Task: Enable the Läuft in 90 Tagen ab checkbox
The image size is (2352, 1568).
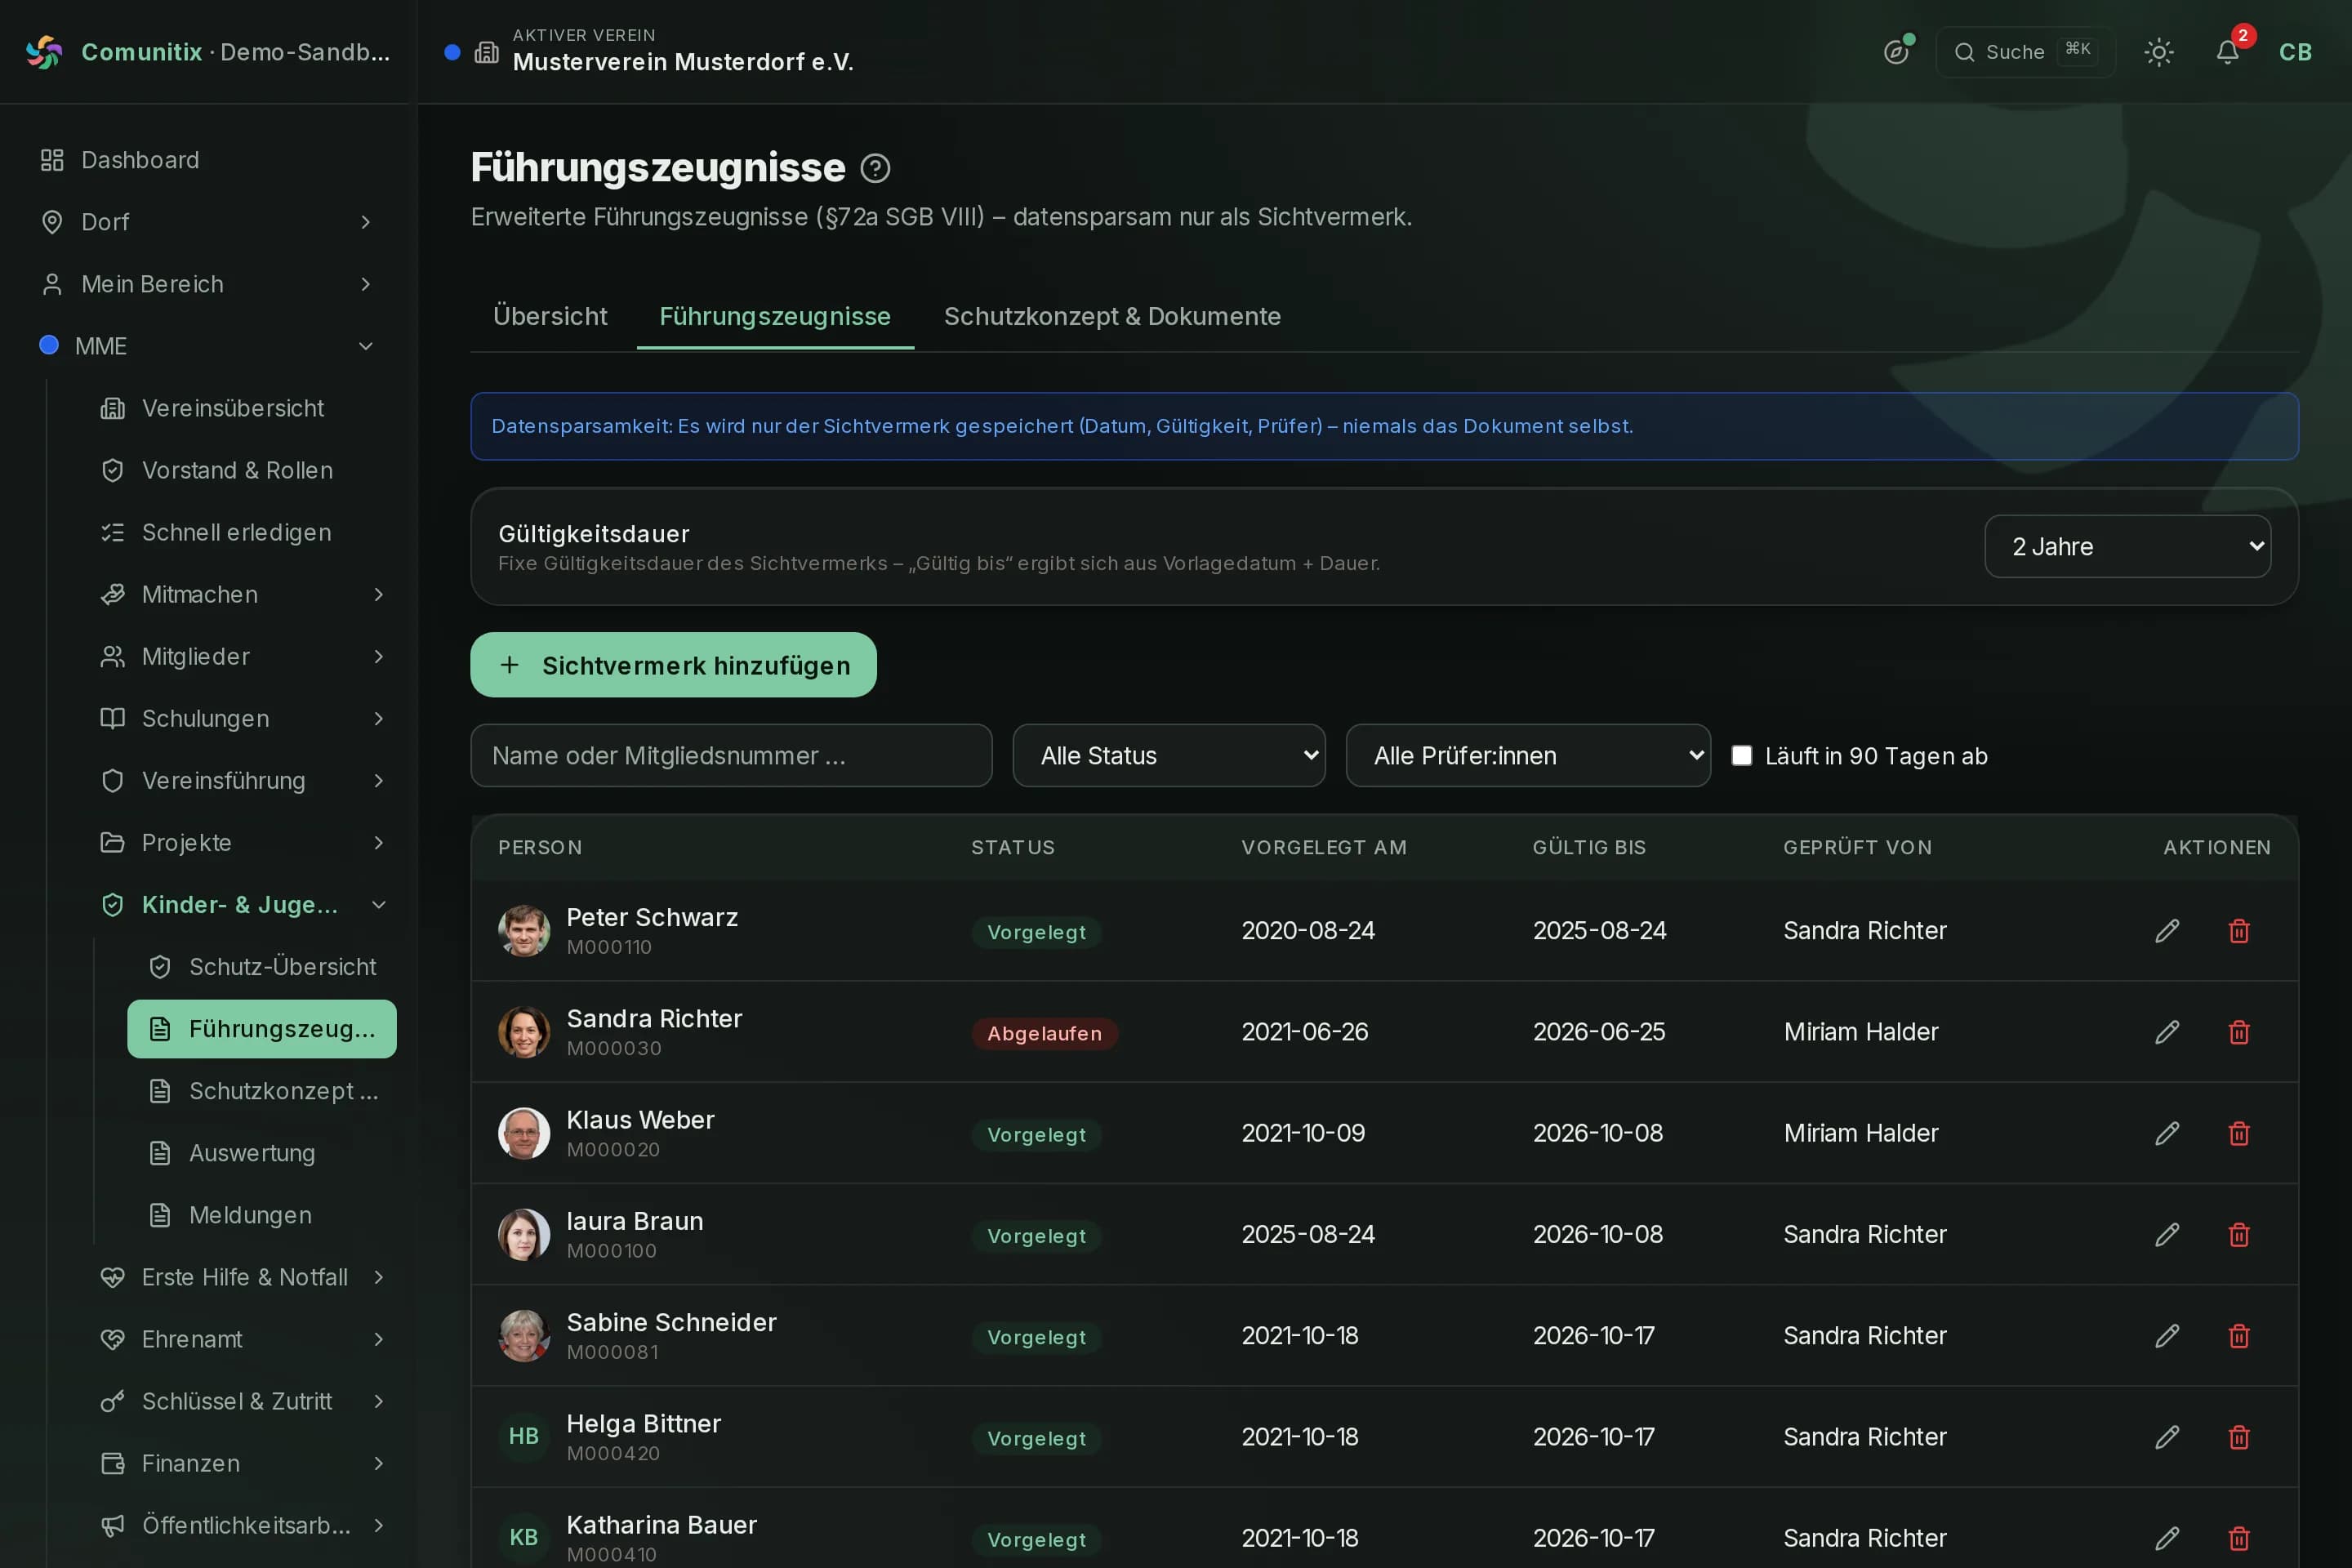Action: pos(1741,756)
